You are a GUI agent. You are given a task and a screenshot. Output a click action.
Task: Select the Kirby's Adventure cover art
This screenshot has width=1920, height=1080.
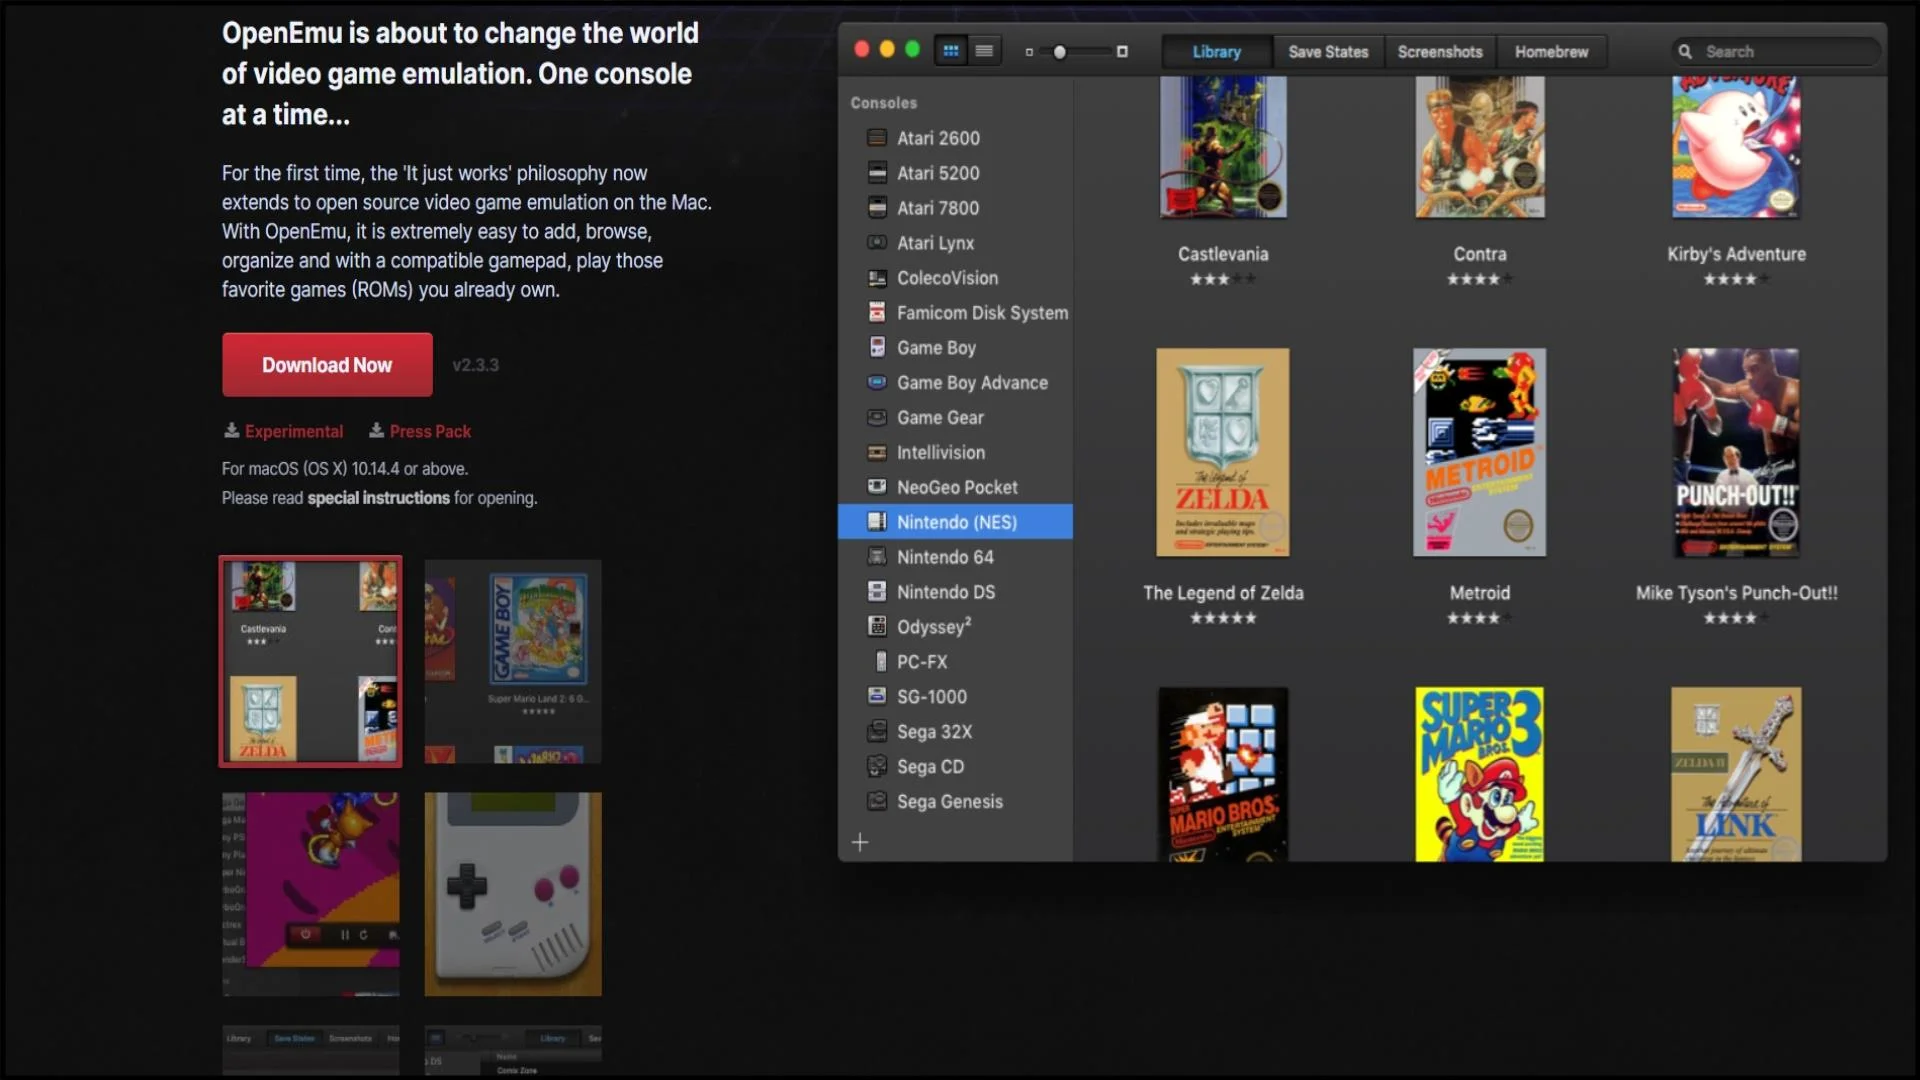(x=1736, y=147)
